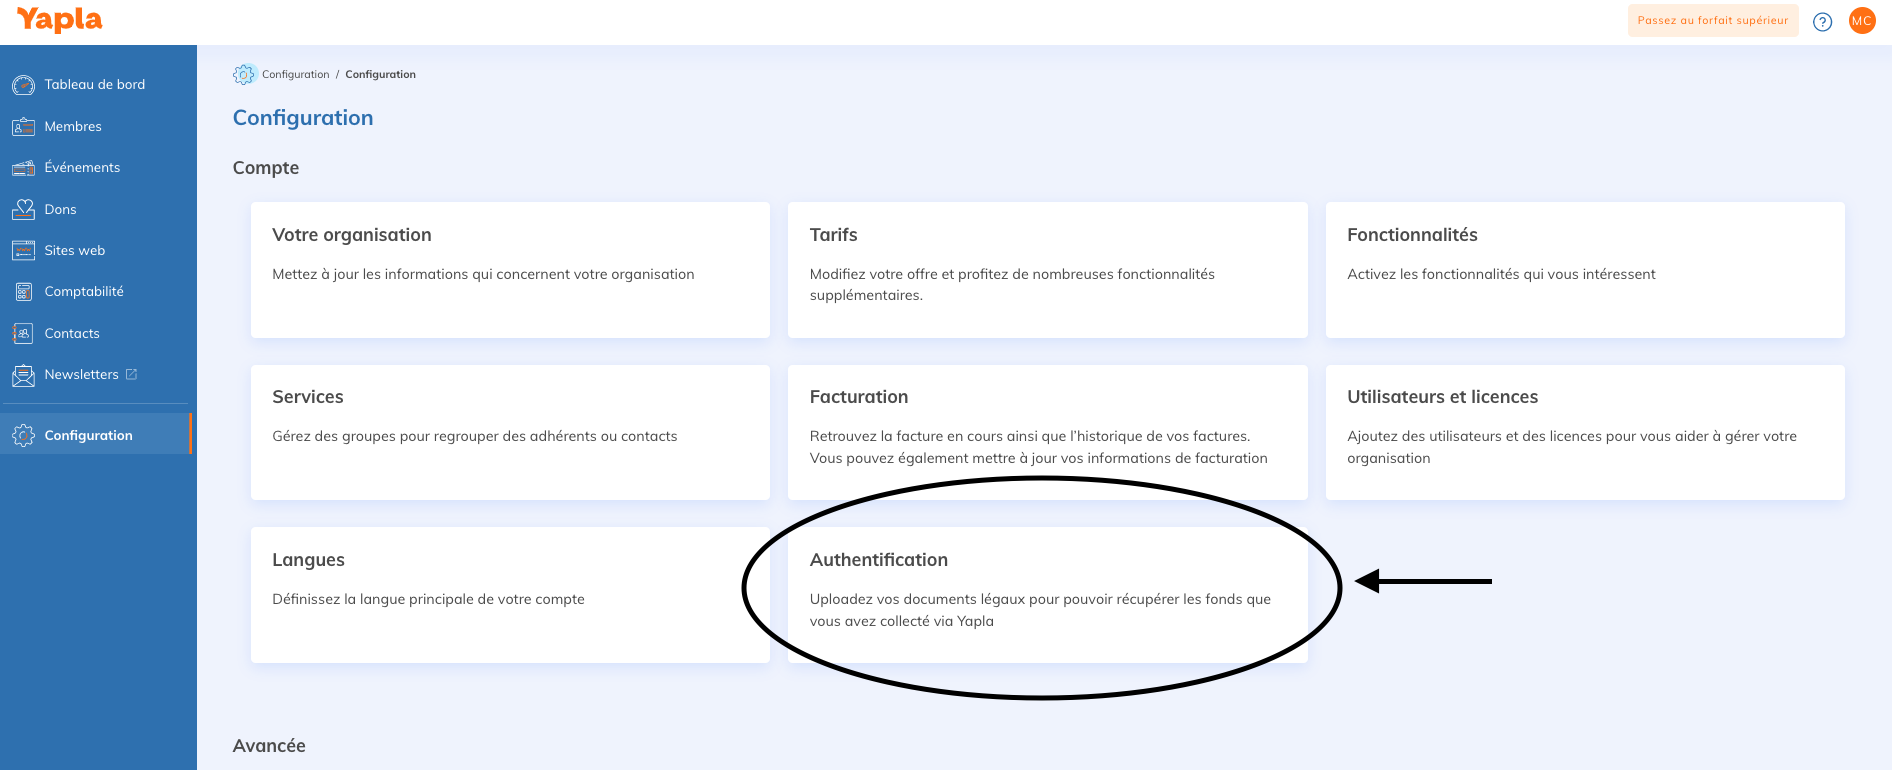Viewport: 1892px width, 770px height.
Task: Open the Facturation settings card
Action: coord(1046,432)
